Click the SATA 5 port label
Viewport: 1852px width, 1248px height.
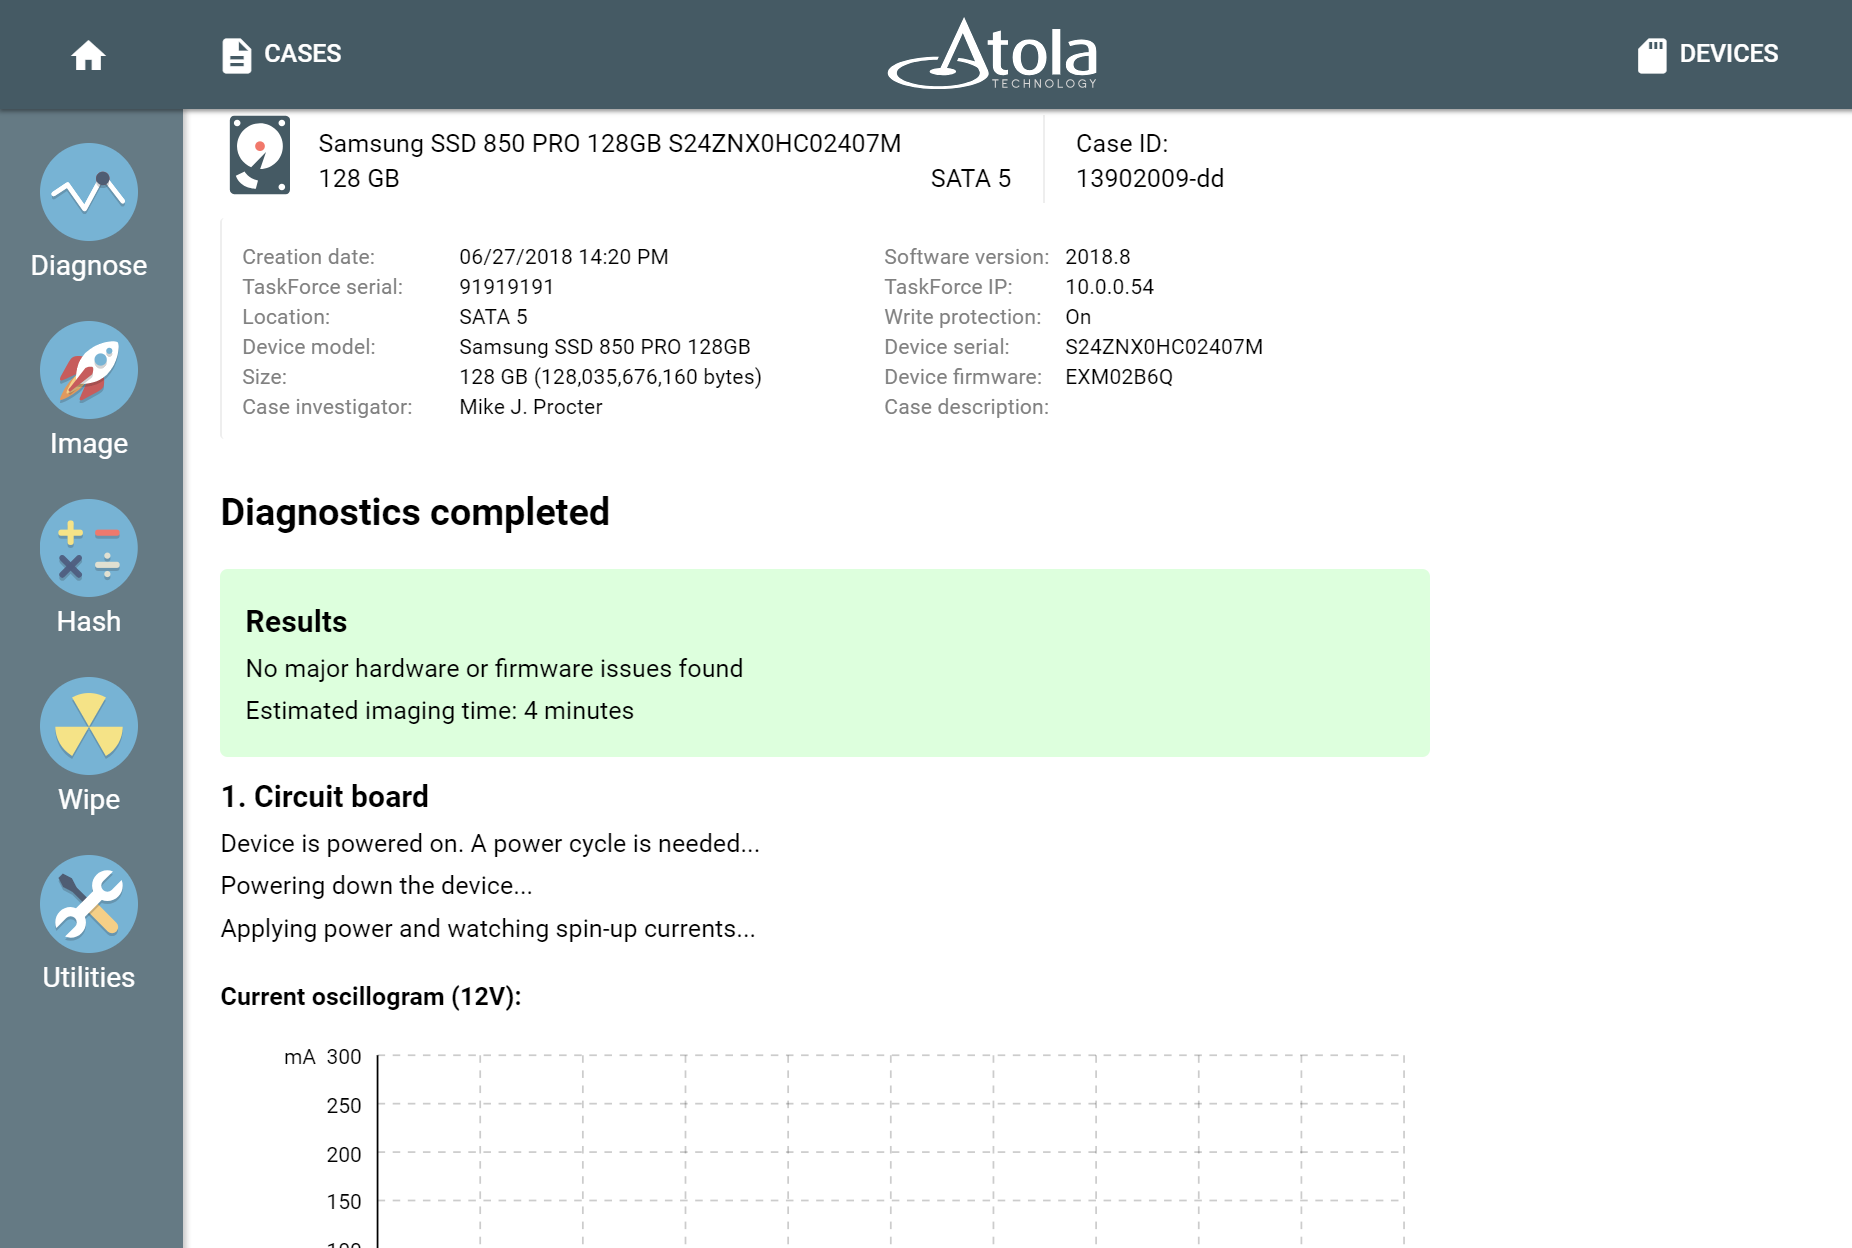click(x=971, y=178)
